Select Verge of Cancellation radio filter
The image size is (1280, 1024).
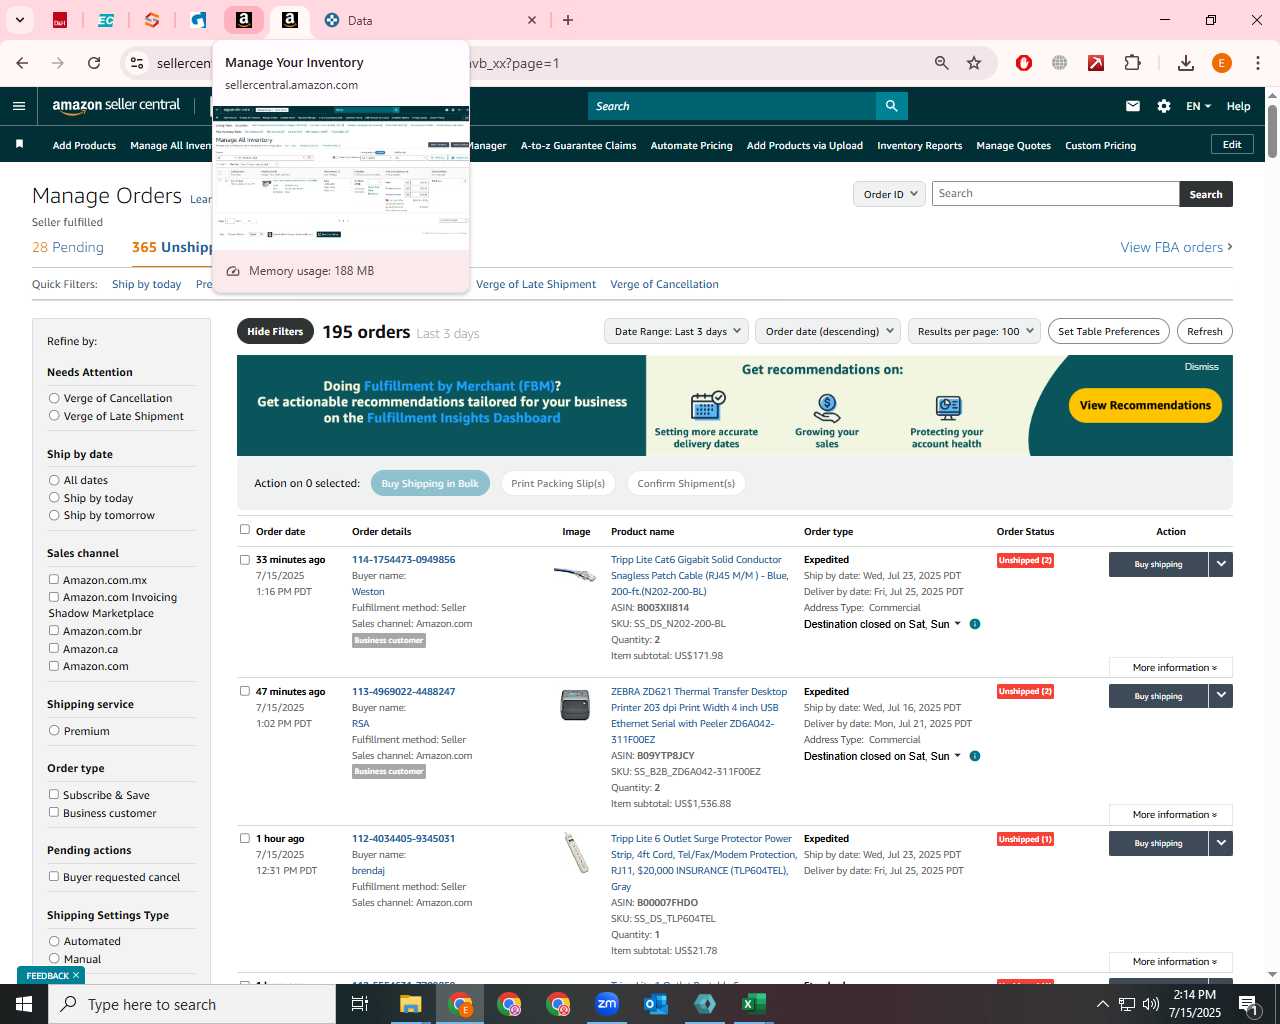click(x=54, y=398)
